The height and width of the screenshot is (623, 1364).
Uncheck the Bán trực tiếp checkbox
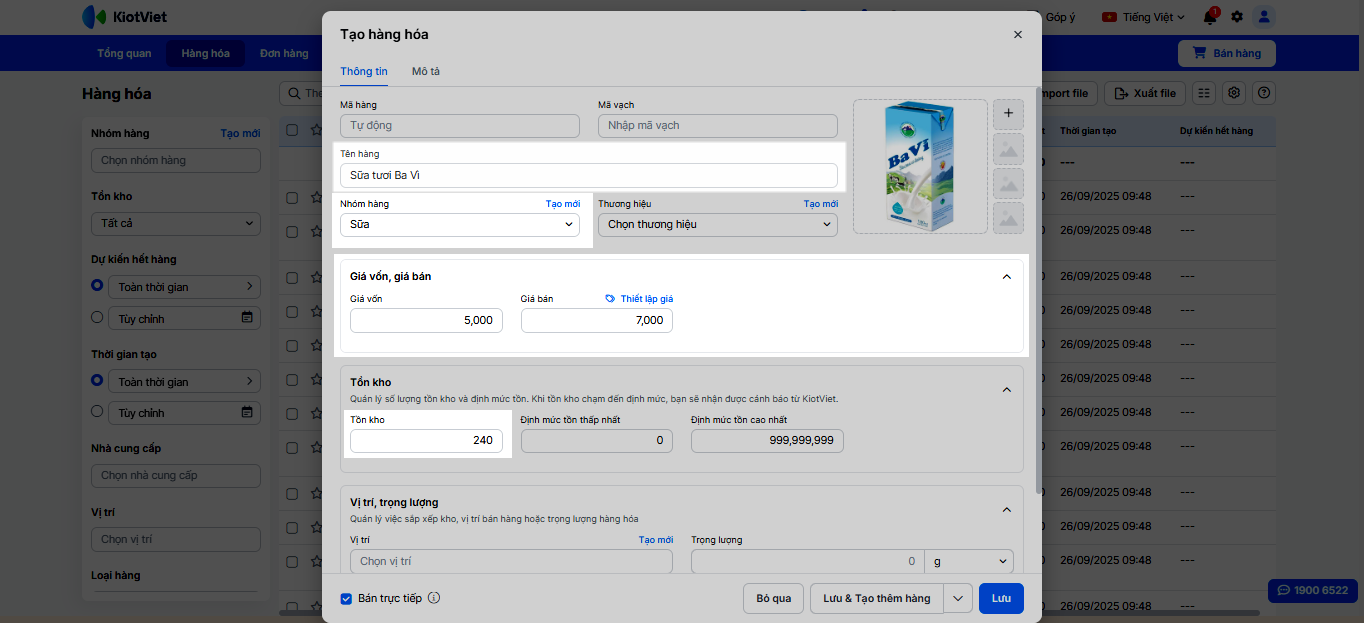coord(346,599)
